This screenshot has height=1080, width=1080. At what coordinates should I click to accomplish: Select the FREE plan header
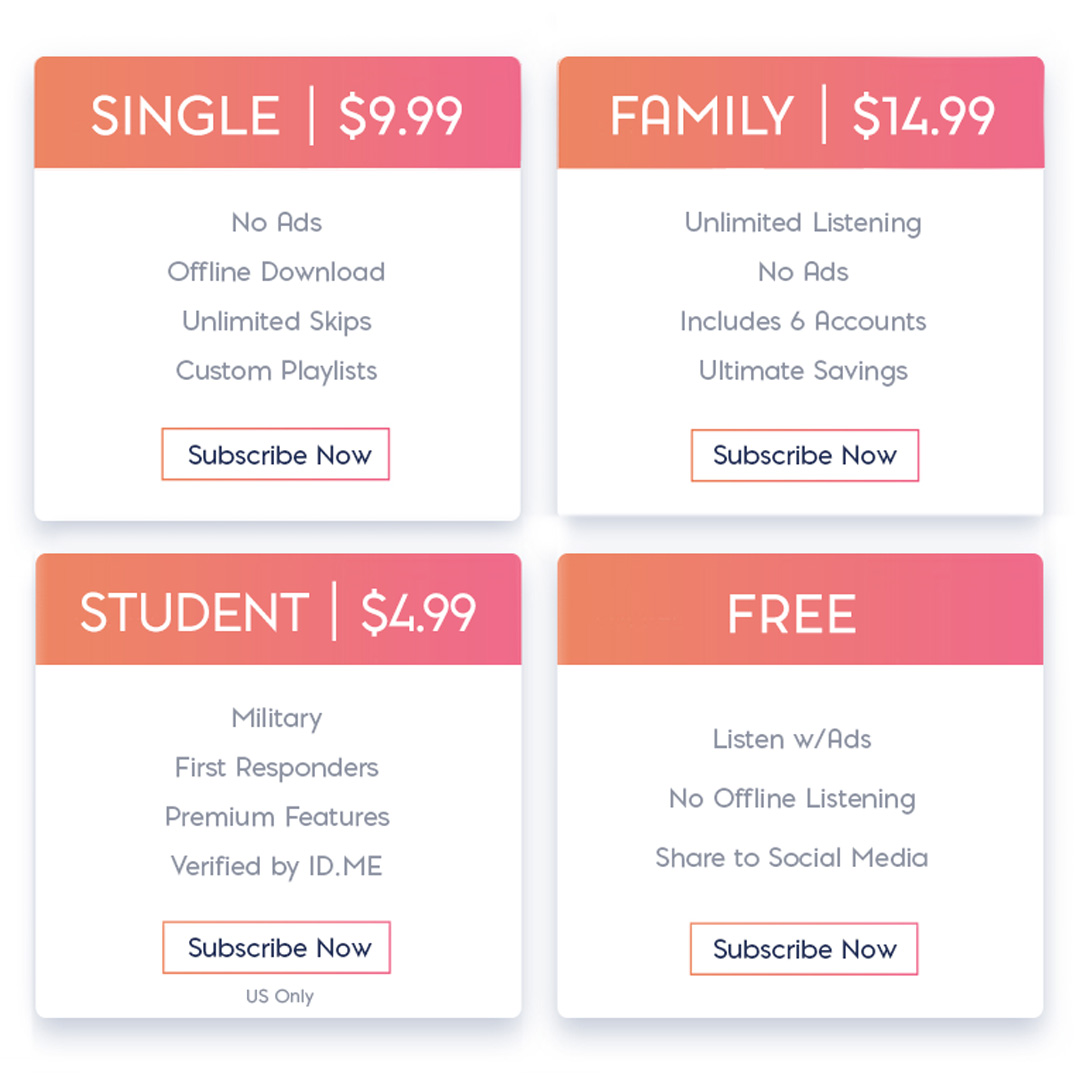800,610
